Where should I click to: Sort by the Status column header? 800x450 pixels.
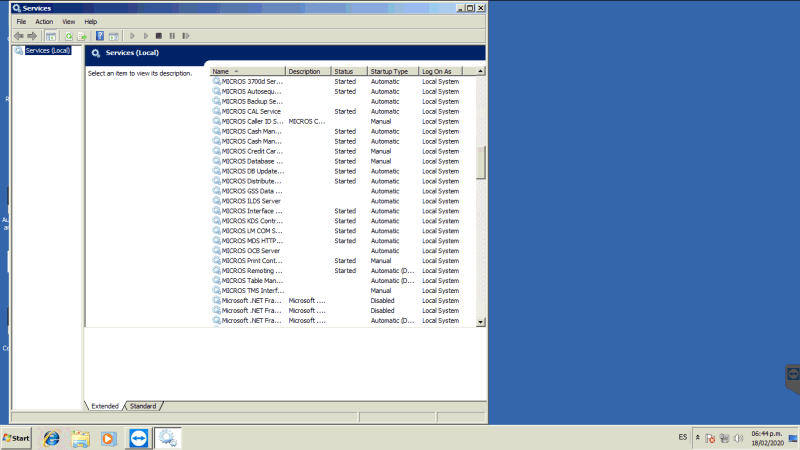349,71
